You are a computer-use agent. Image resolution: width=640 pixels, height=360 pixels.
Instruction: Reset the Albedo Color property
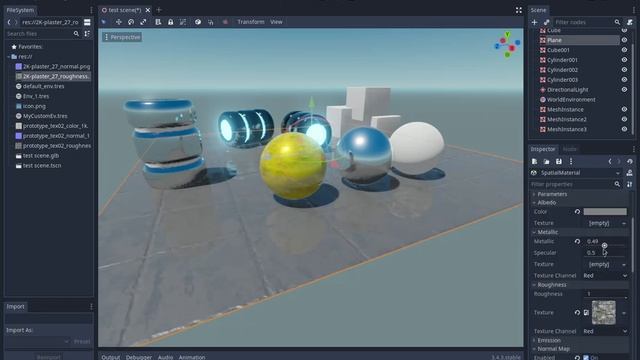point(577,212)
